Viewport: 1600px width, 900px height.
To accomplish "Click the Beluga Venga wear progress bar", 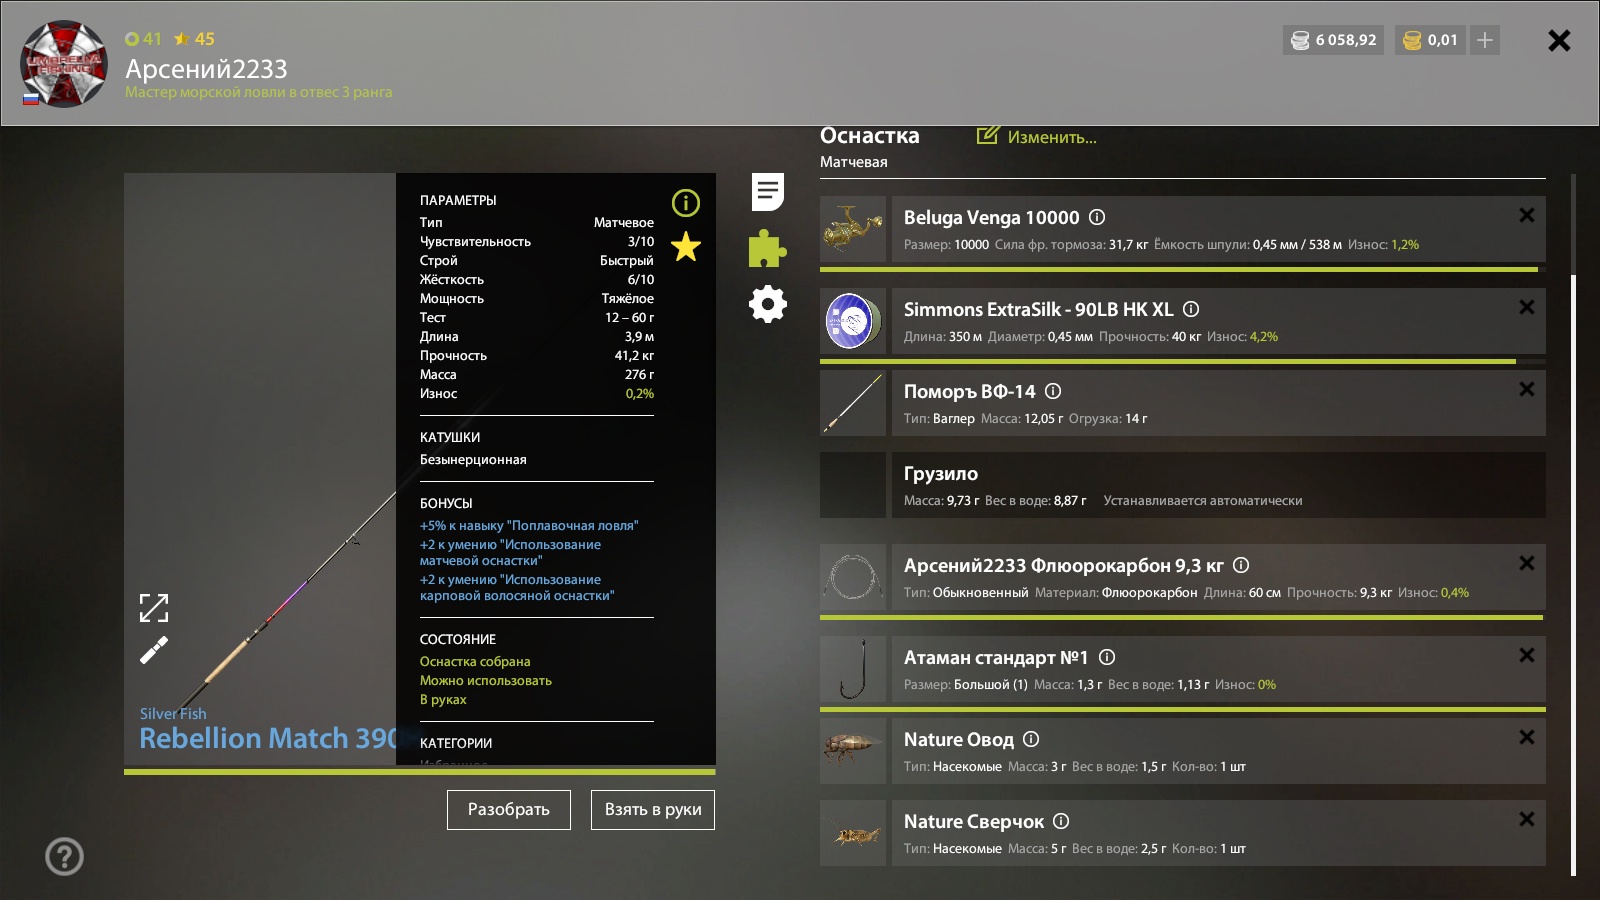I will [1183, 269].
